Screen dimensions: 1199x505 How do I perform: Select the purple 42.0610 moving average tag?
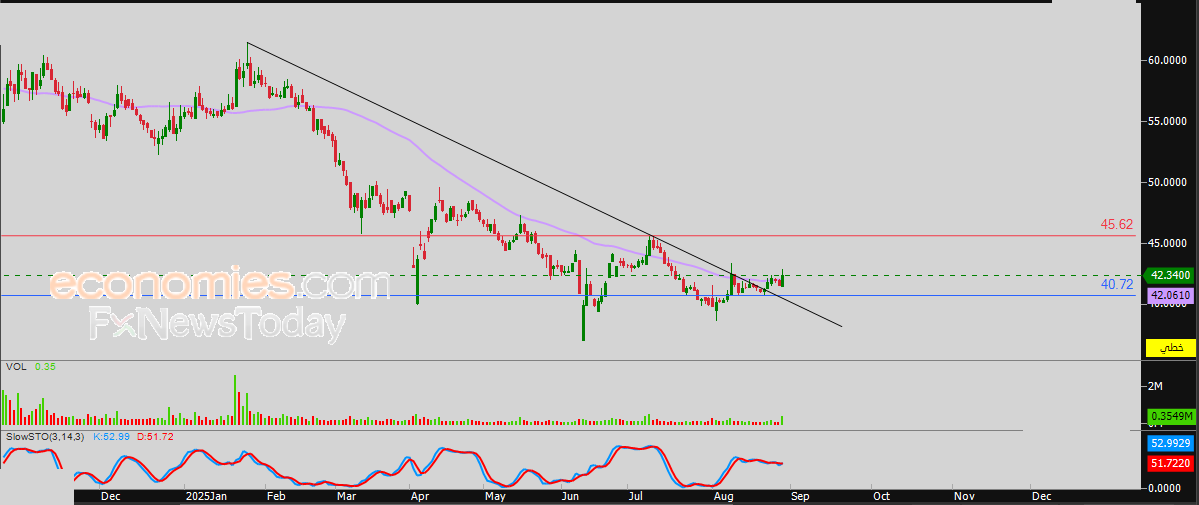click(1169, 295)
